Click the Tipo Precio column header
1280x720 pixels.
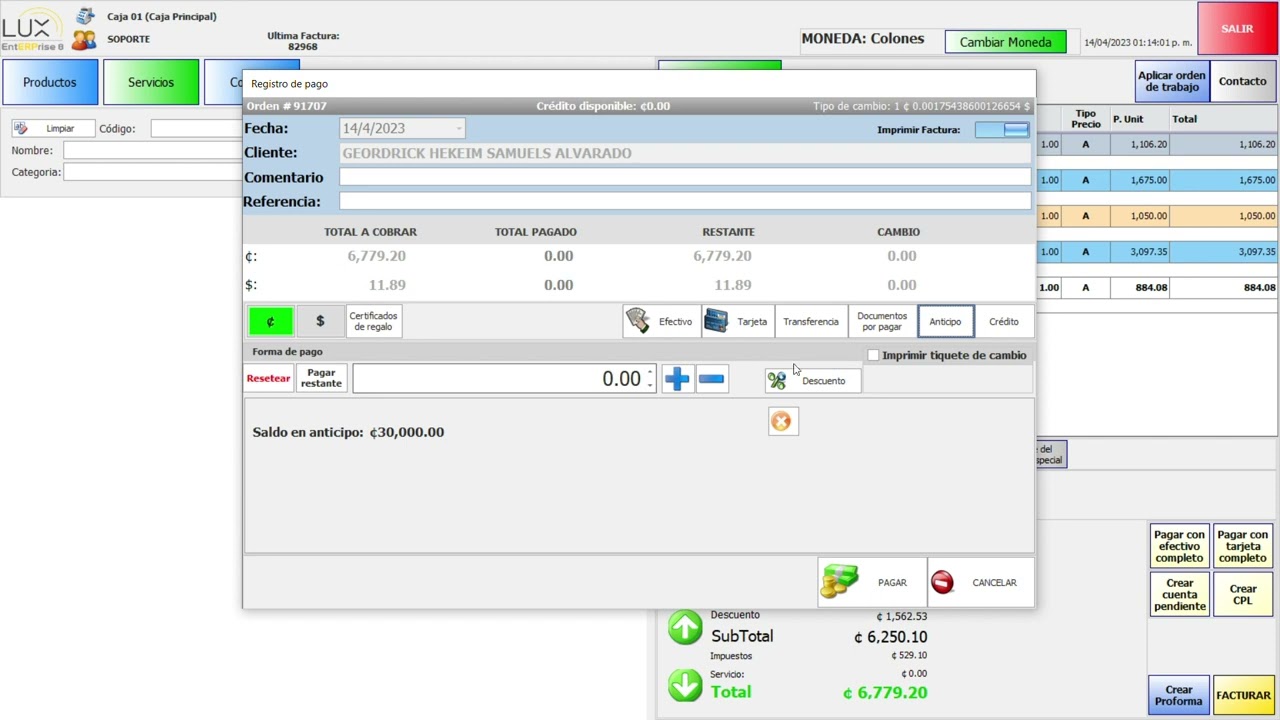click(x=1085, y=119)
